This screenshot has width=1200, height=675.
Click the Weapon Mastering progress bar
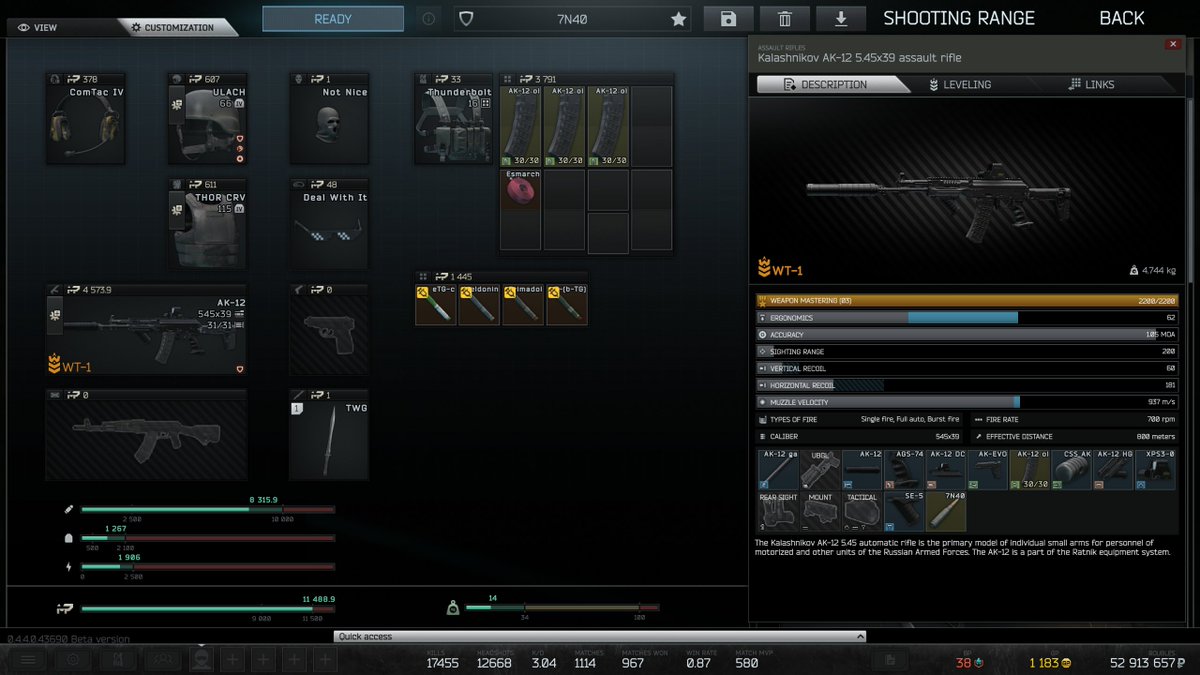[x=967, y=300]
